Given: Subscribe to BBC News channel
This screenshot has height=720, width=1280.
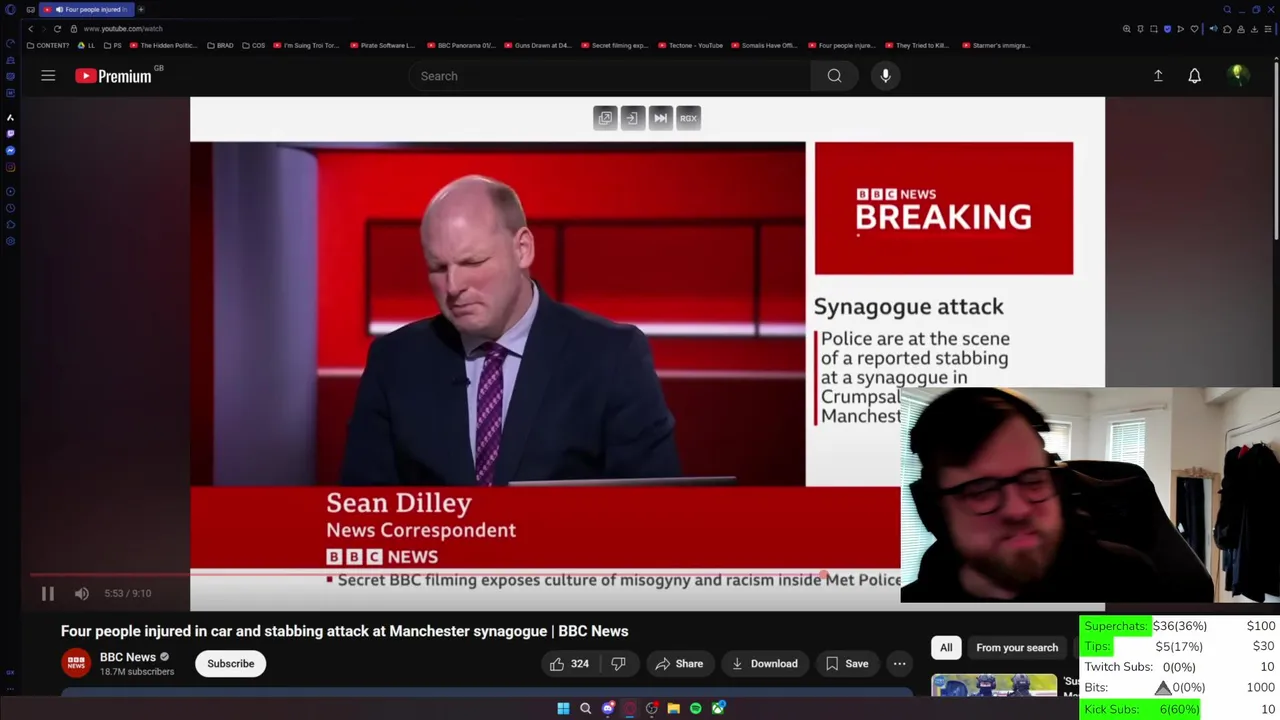Looking at the screenshot, I should point(231,664).
